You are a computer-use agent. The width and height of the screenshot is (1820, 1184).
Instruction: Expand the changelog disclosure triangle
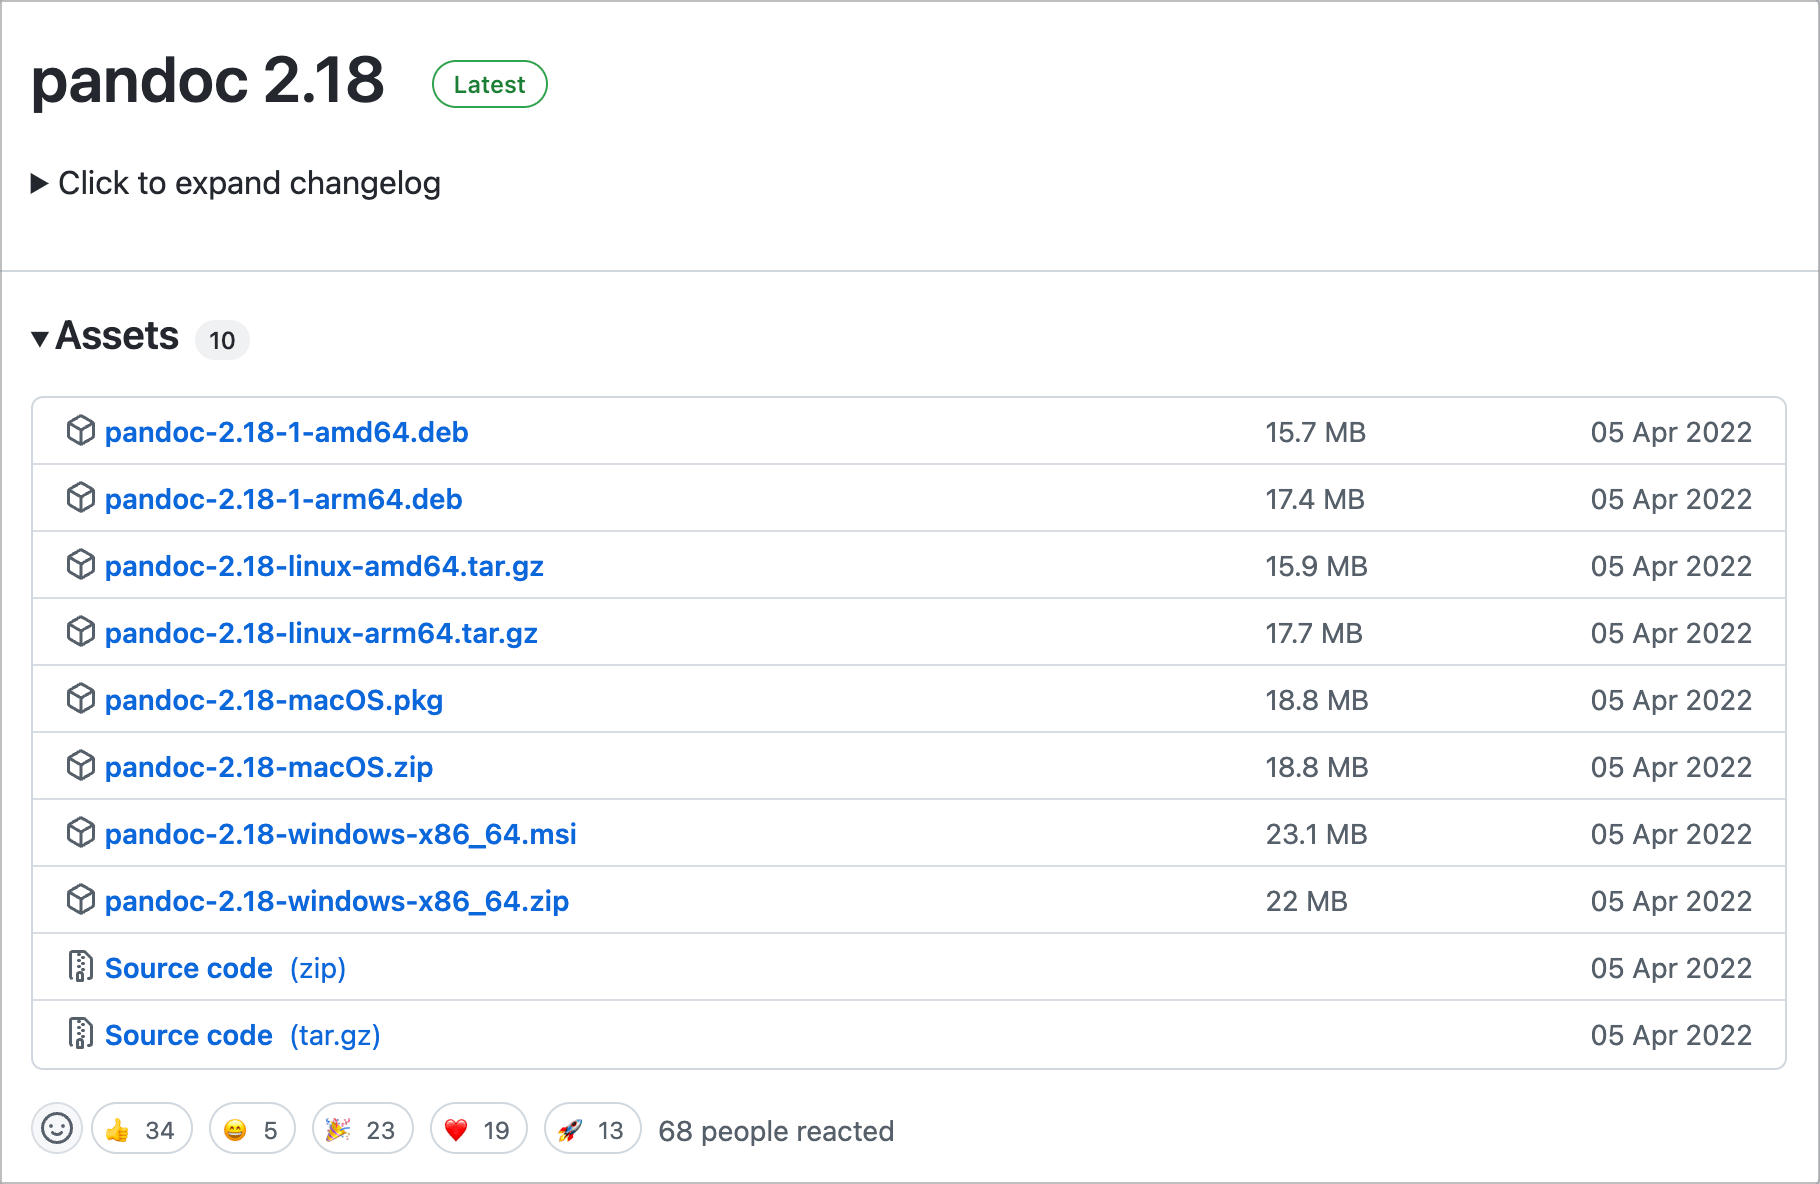click(x=40, y=183)
